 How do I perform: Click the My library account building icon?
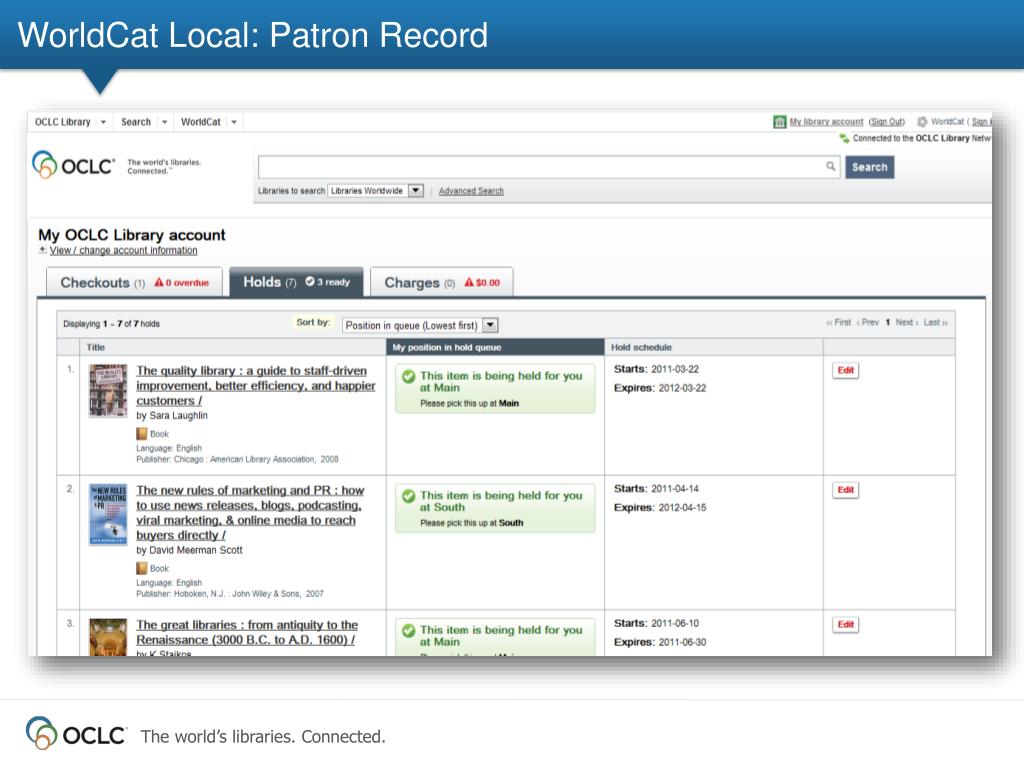tap(779, 122)
